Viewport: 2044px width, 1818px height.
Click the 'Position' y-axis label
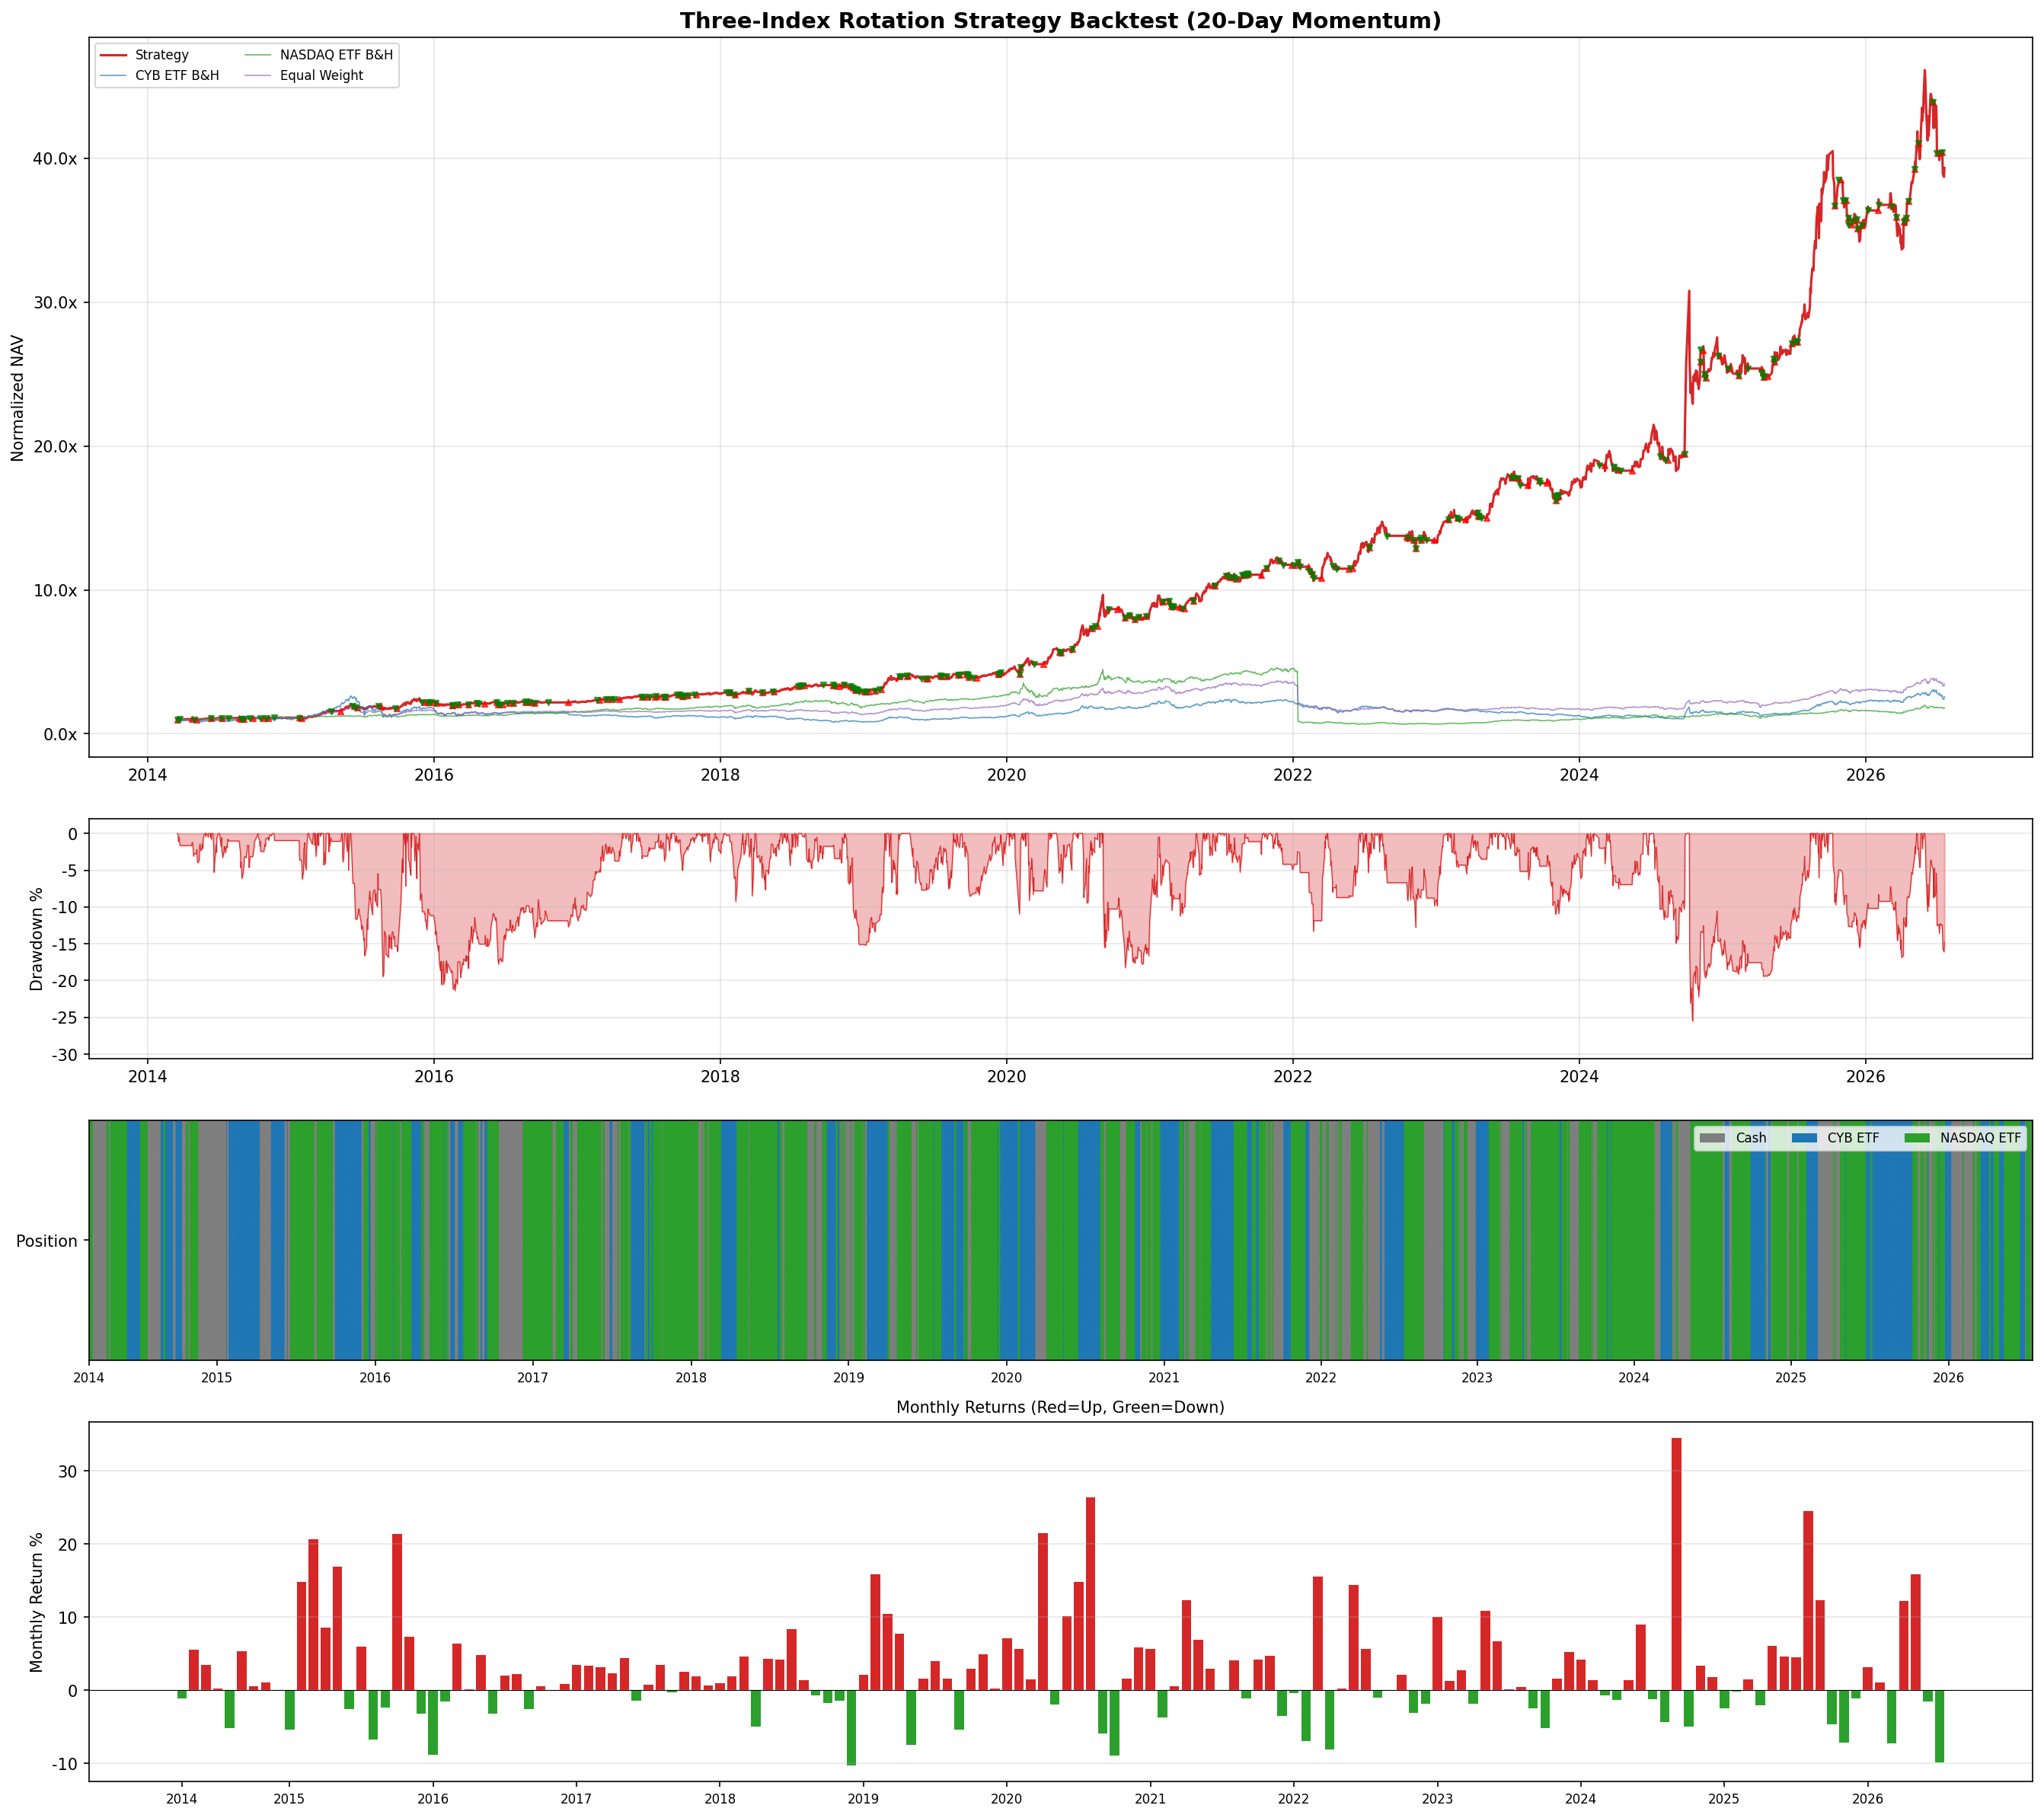click(47, 1241)
